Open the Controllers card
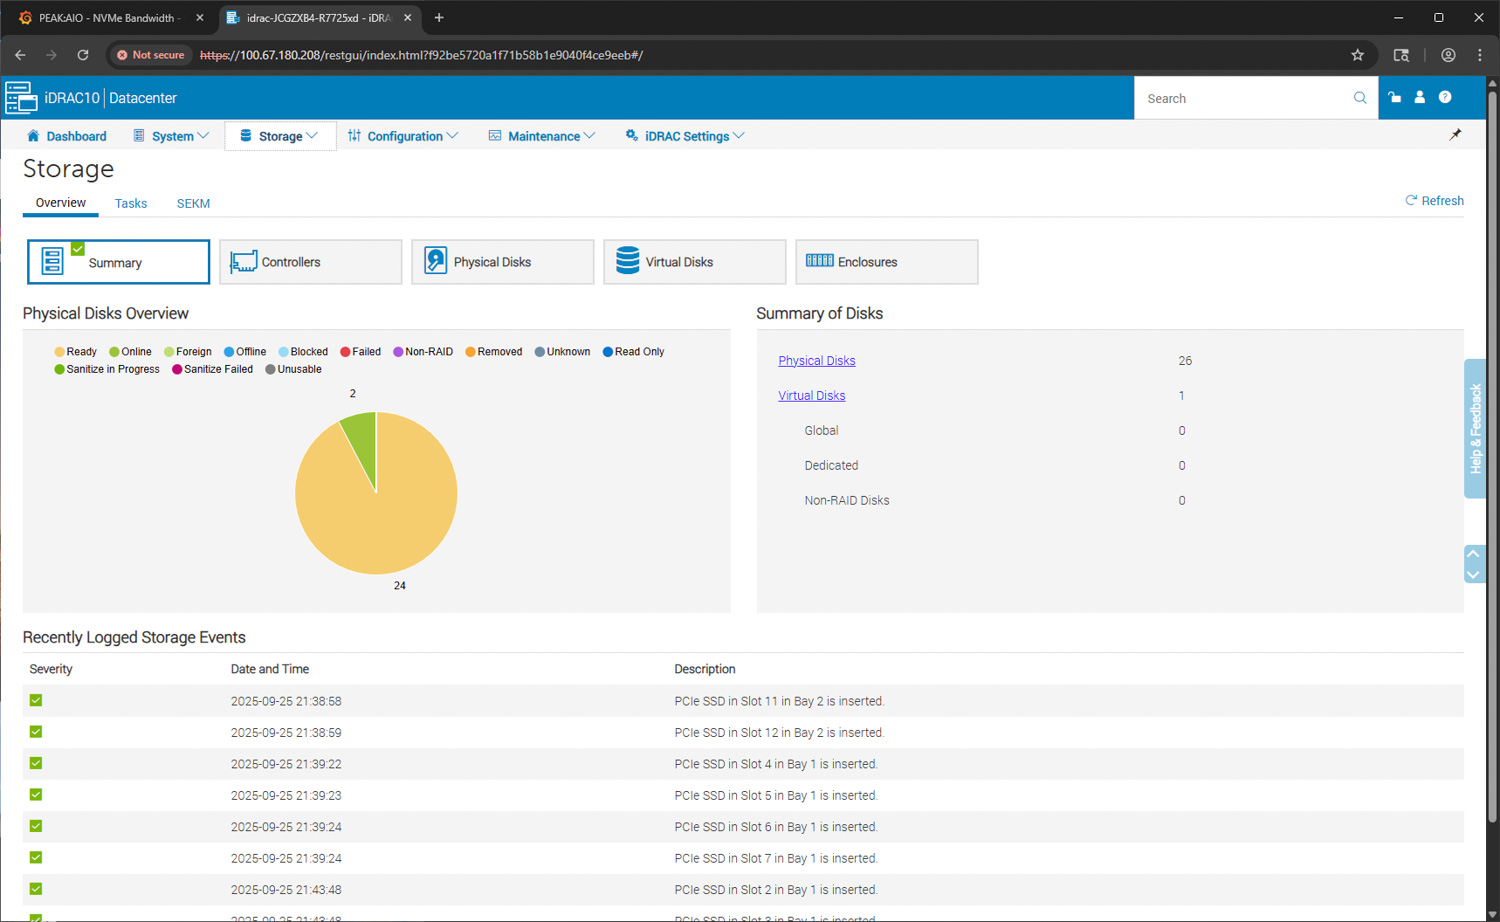The width and height of the screenshot is (1500, 922). click(310, 262)
